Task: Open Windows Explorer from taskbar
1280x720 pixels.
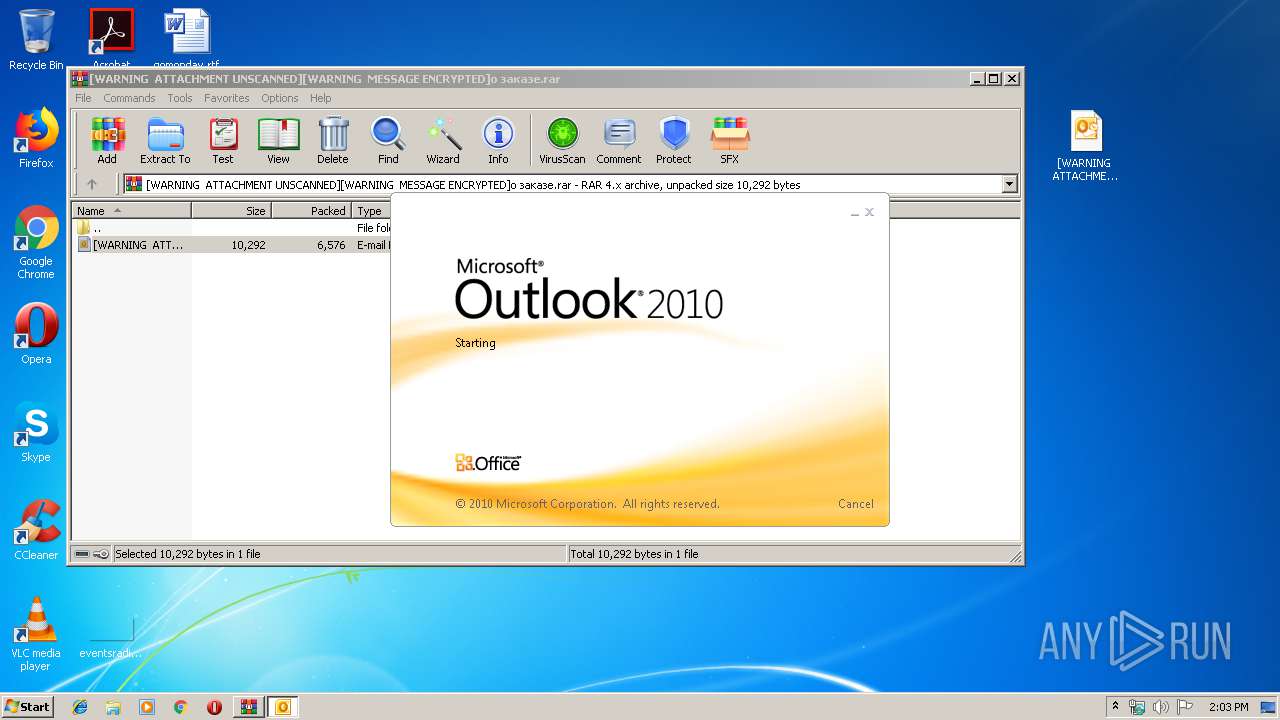Action: (113, 707)
